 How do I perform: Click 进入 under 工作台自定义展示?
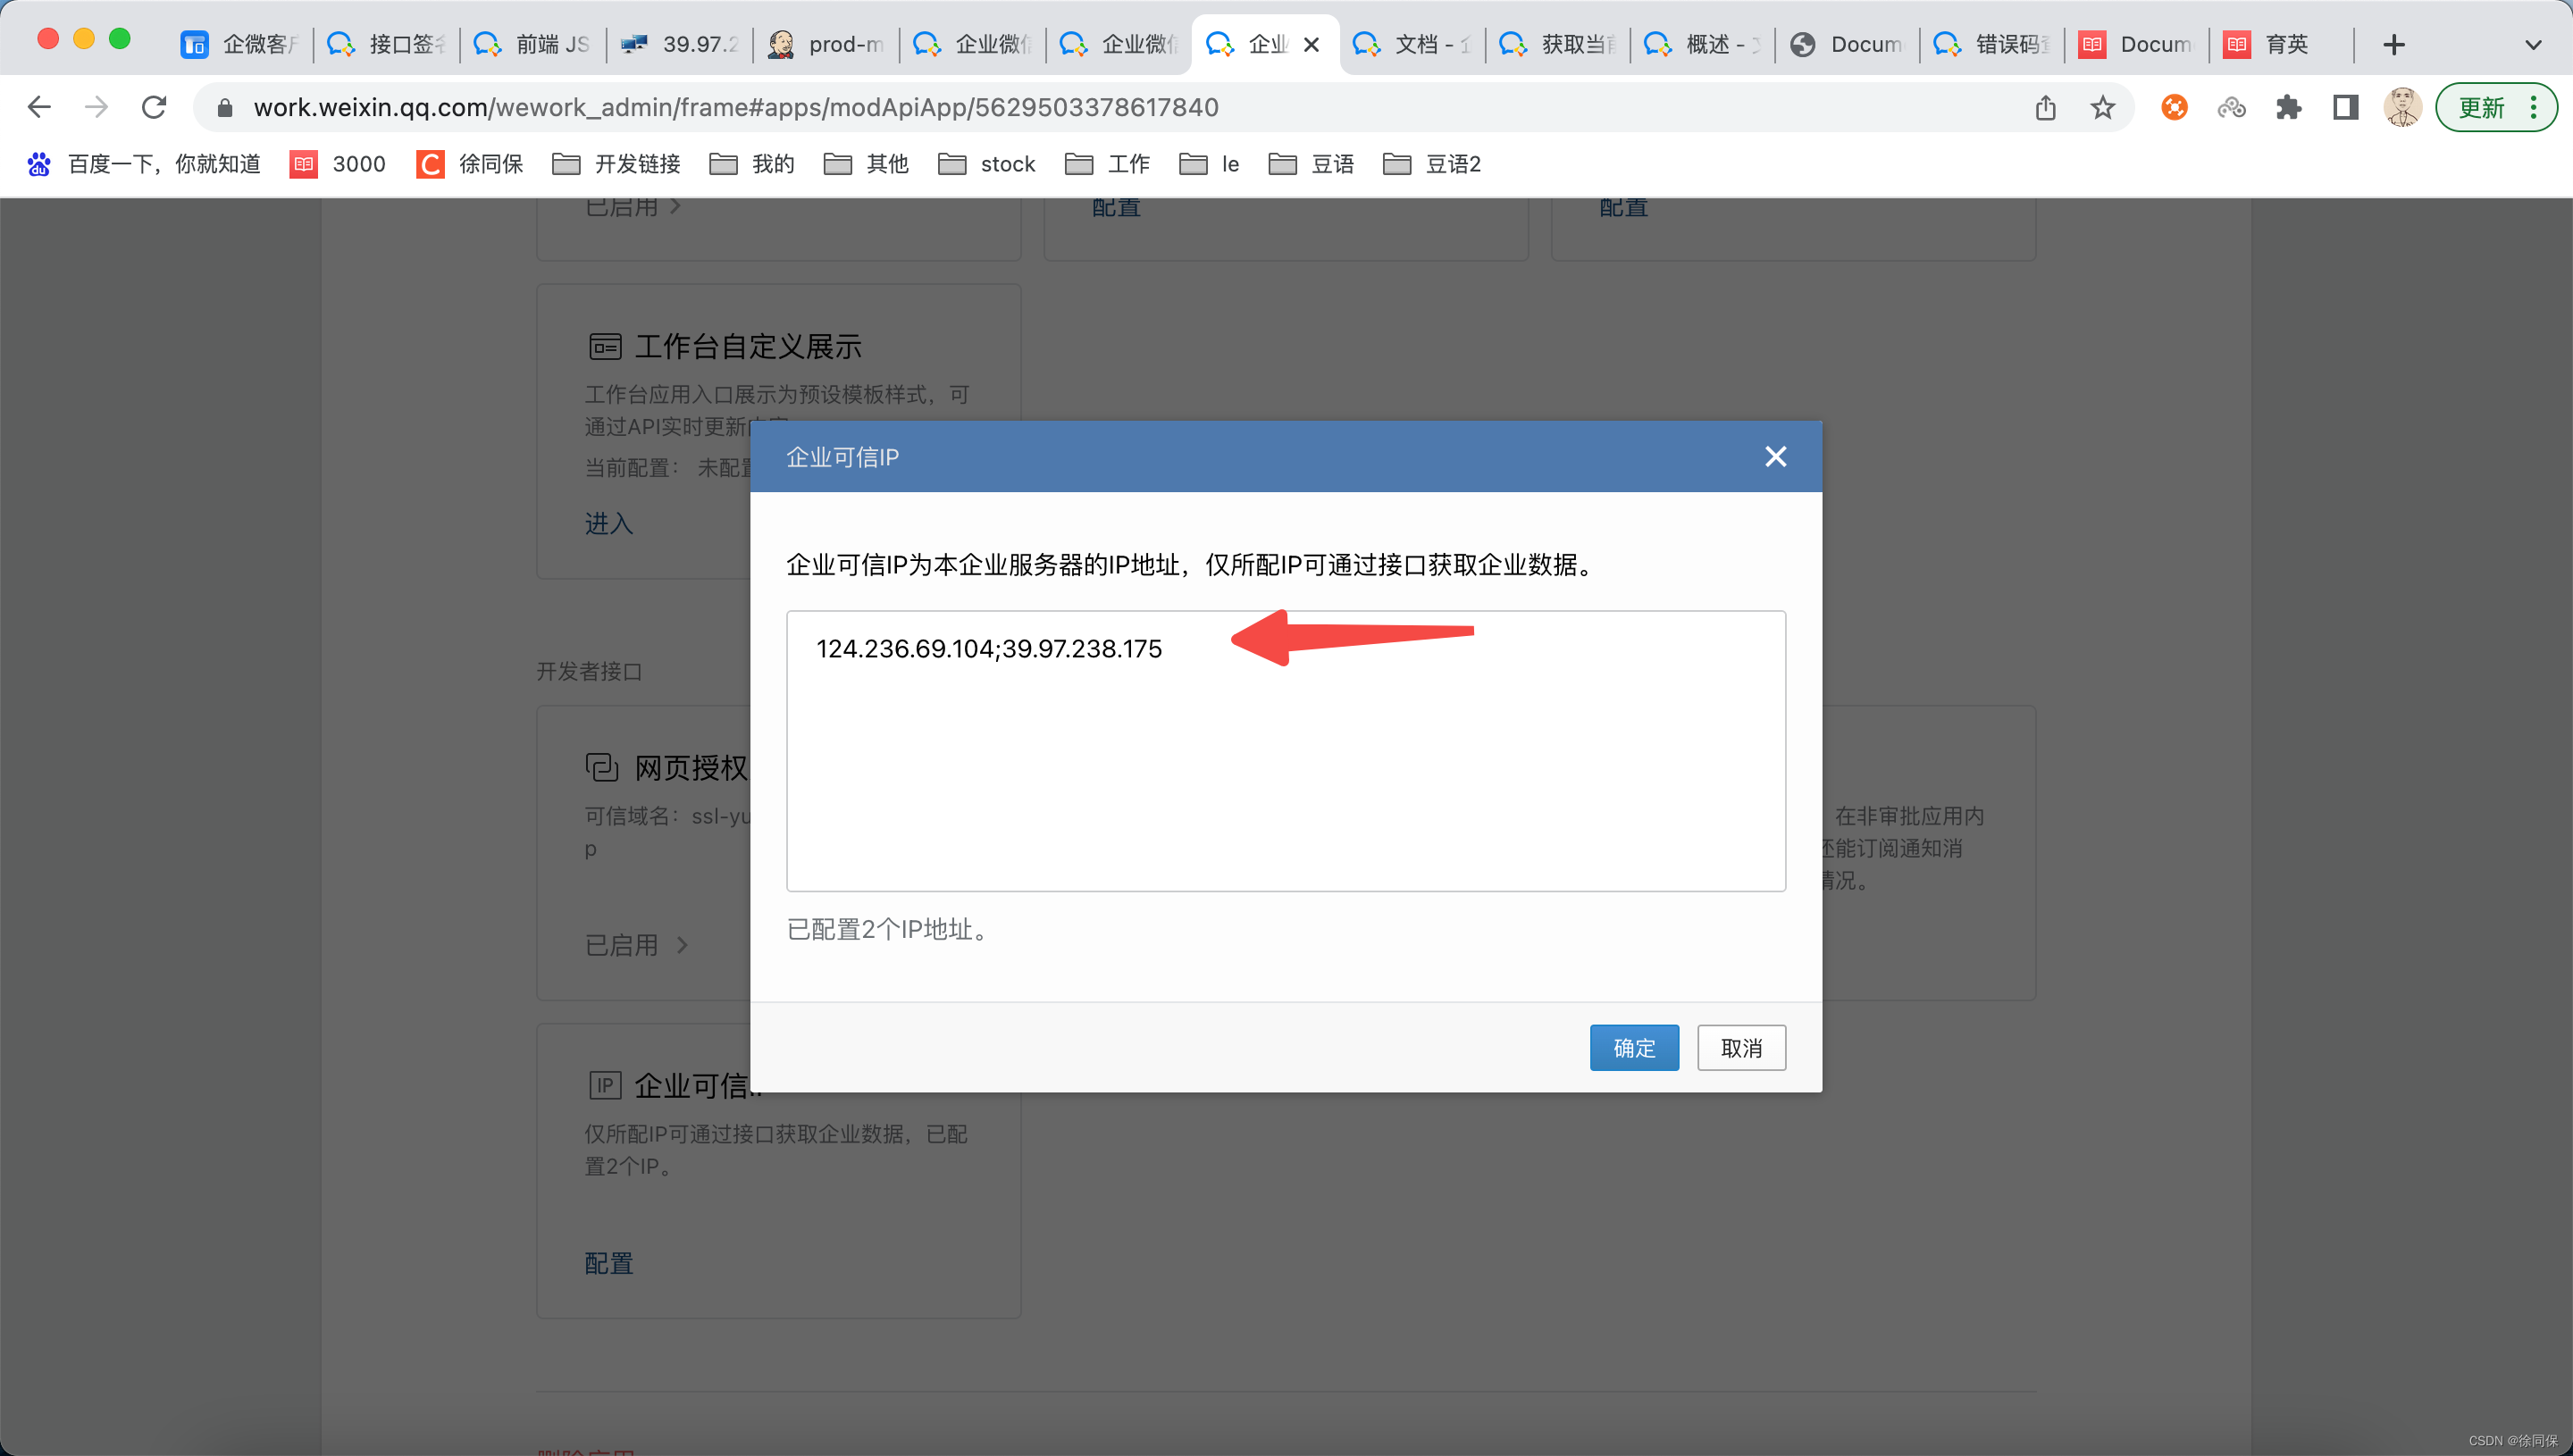(609, 523)
